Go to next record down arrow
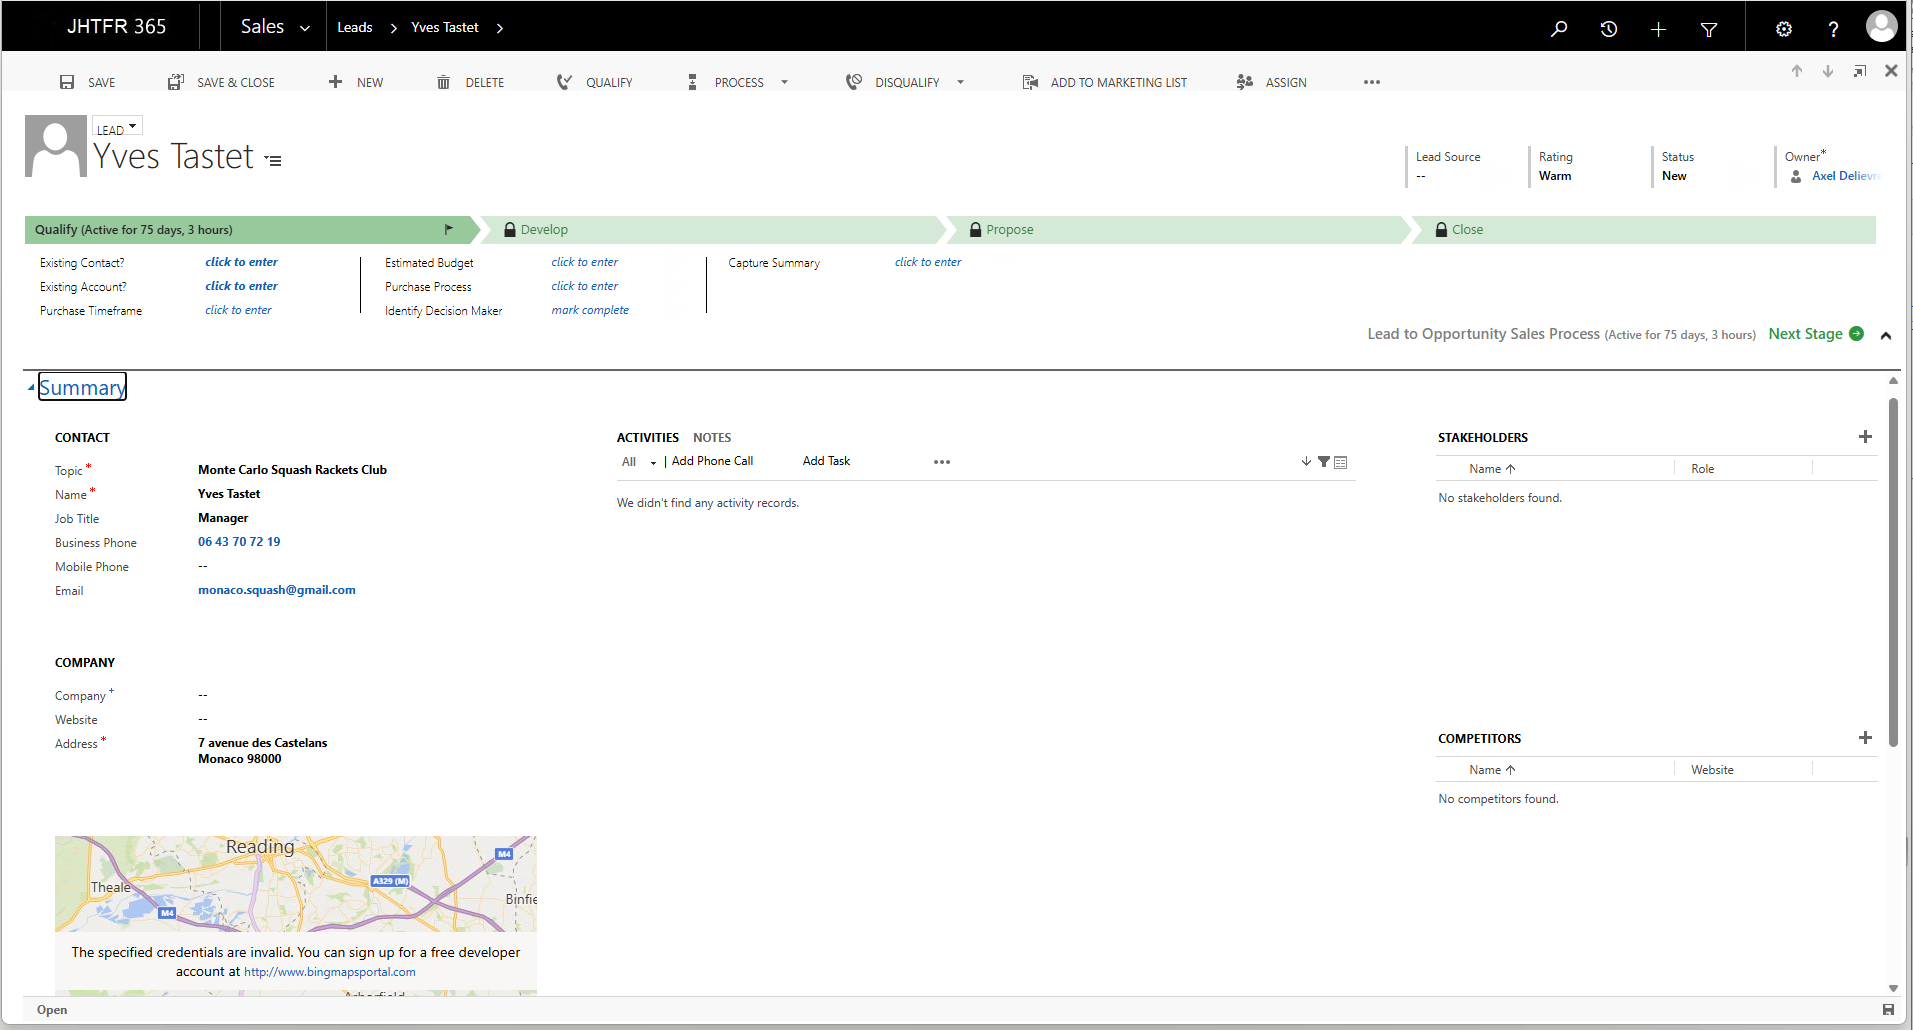The height and width of the screenshot is (1030, 1913). 1828,71
